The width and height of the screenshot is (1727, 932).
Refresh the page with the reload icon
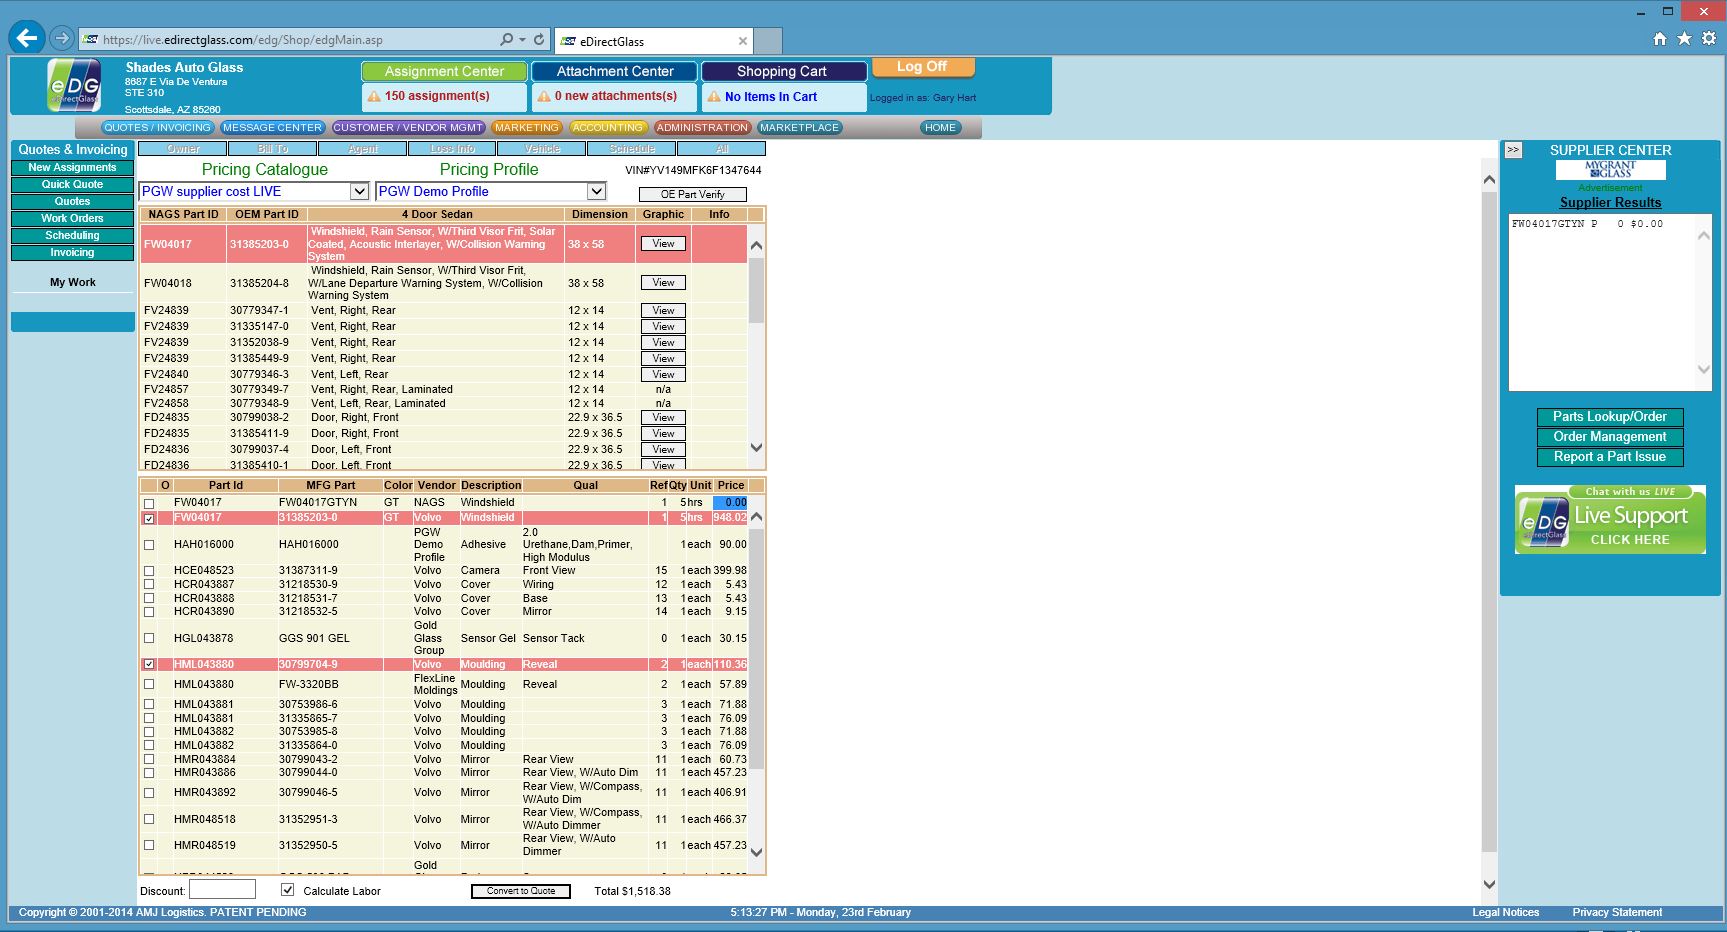(x=539, y=39)
